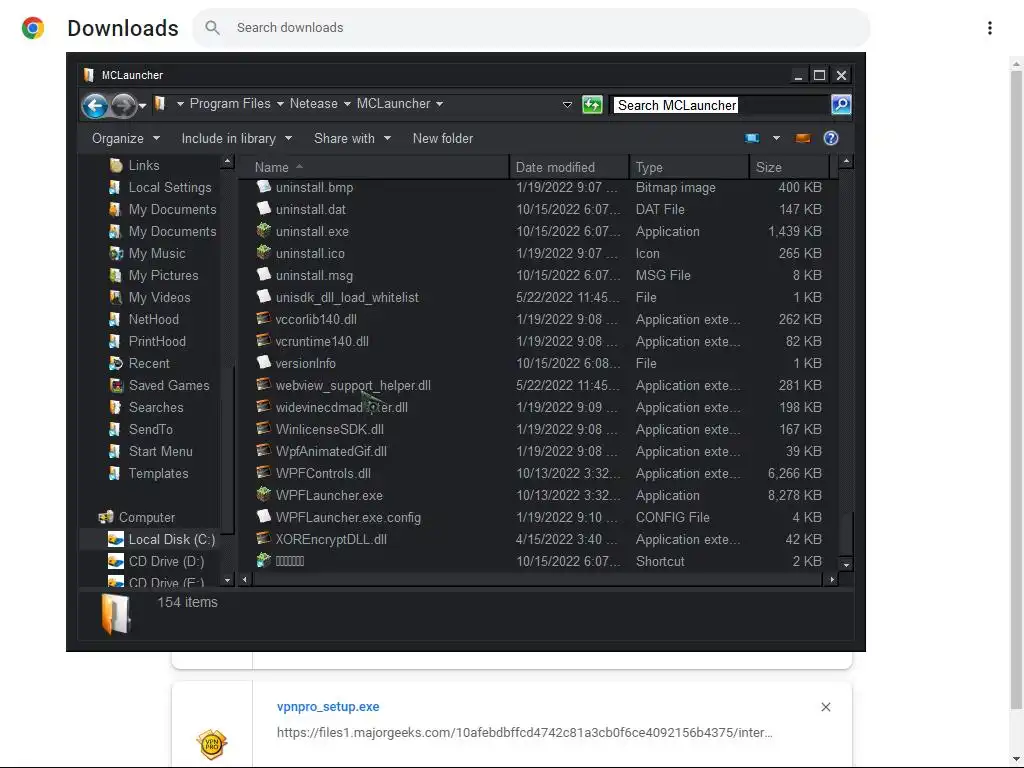Expand dropdown arrow after MCLauncher breadcrumb

(x=440, y=104)
